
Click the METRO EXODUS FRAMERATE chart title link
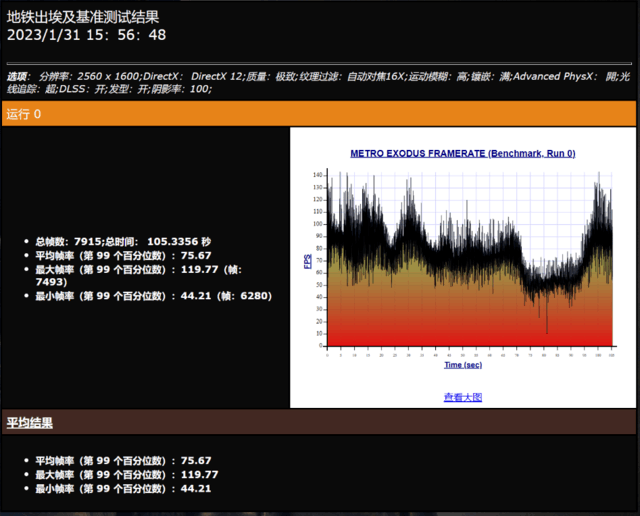tap(463, 153)
